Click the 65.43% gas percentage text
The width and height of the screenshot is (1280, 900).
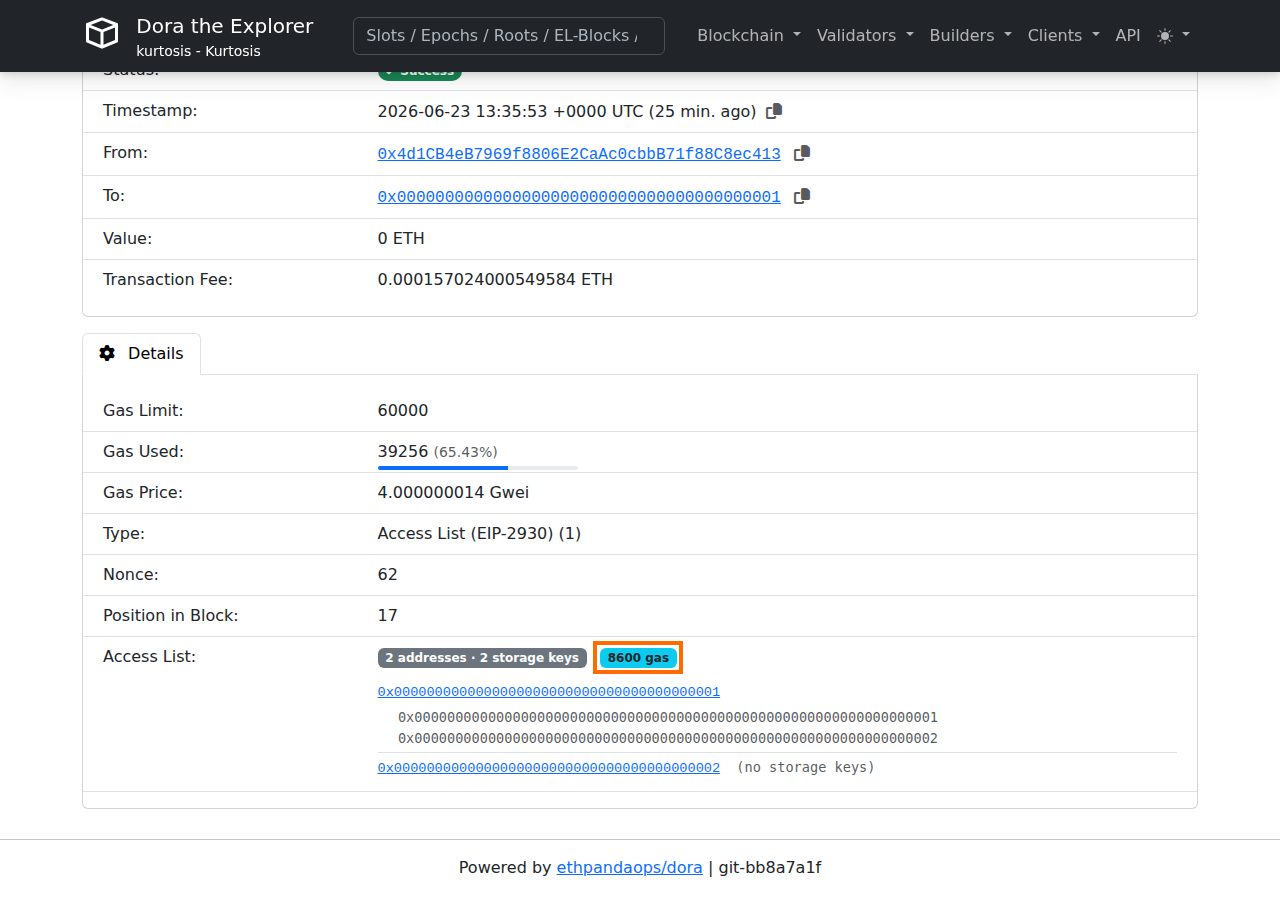[465, 452]
